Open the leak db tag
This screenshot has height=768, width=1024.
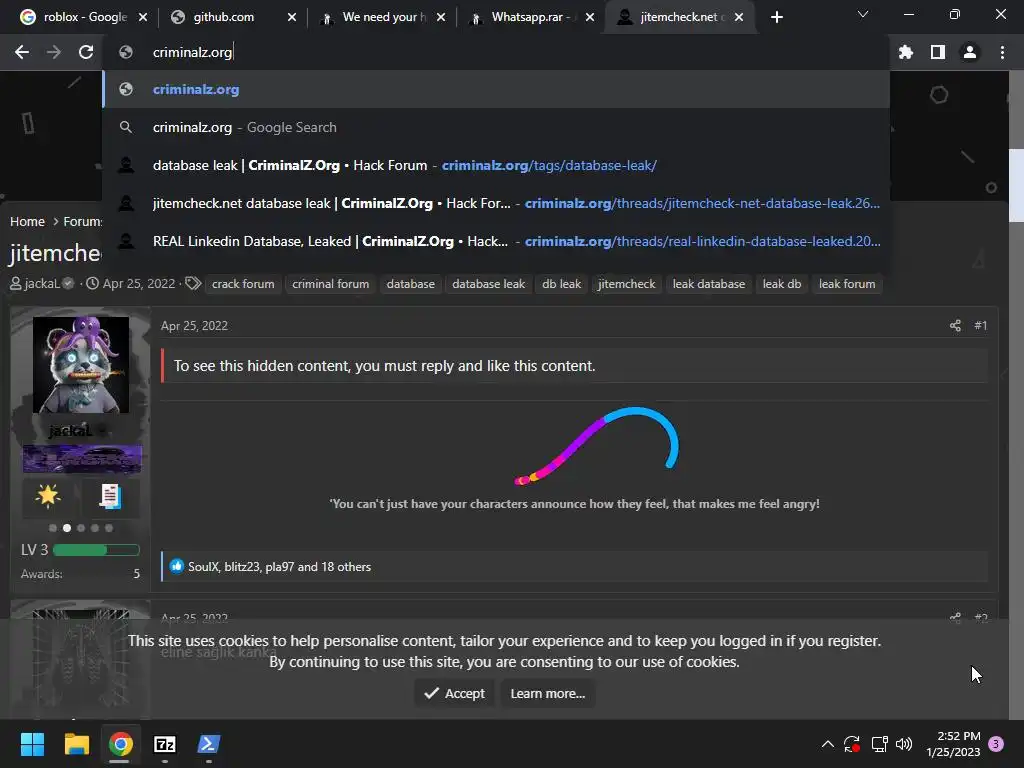782,284
